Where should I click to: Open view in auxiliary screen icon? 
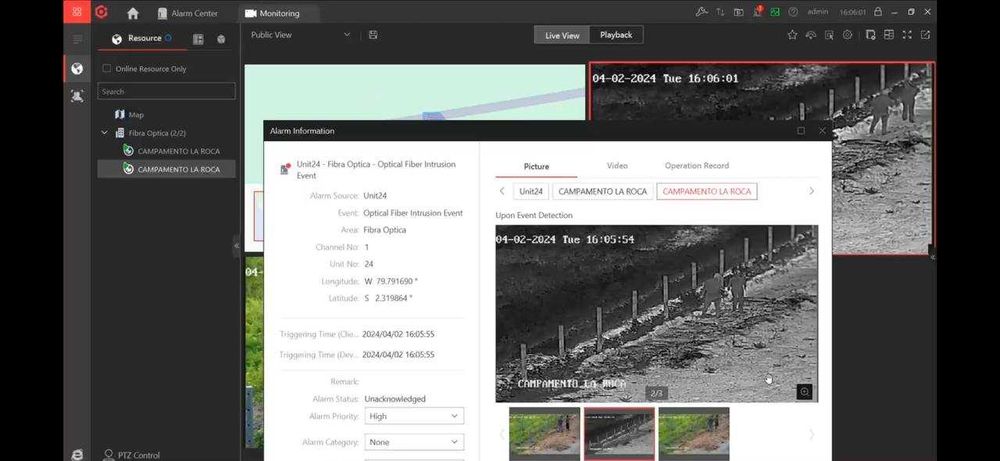coord(925,35)
